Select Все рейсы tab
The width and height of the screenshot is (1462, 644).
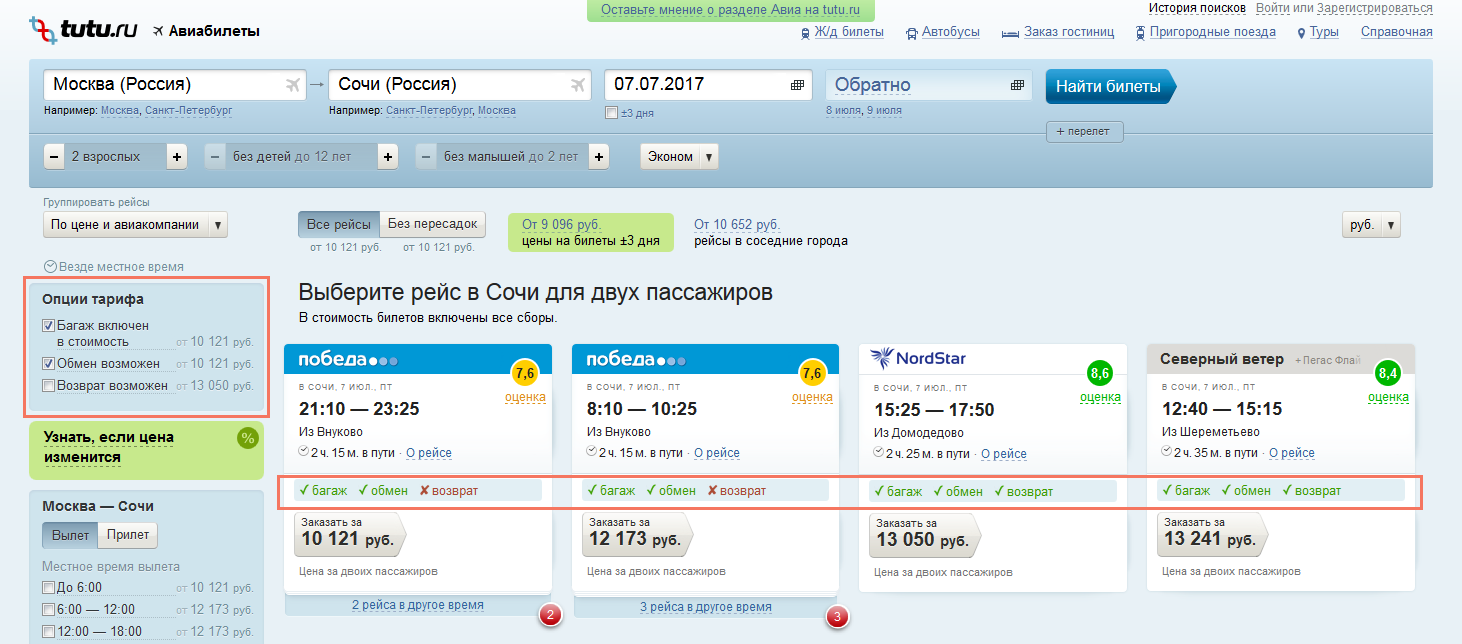coord(339,224)
